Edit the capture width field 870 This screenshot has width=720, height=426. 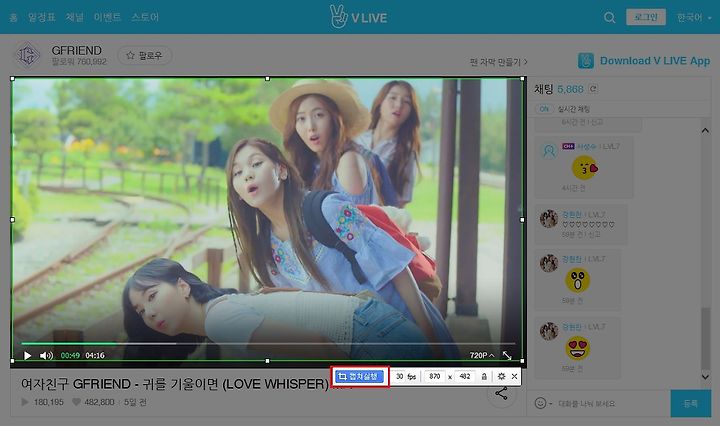point(434,377)
